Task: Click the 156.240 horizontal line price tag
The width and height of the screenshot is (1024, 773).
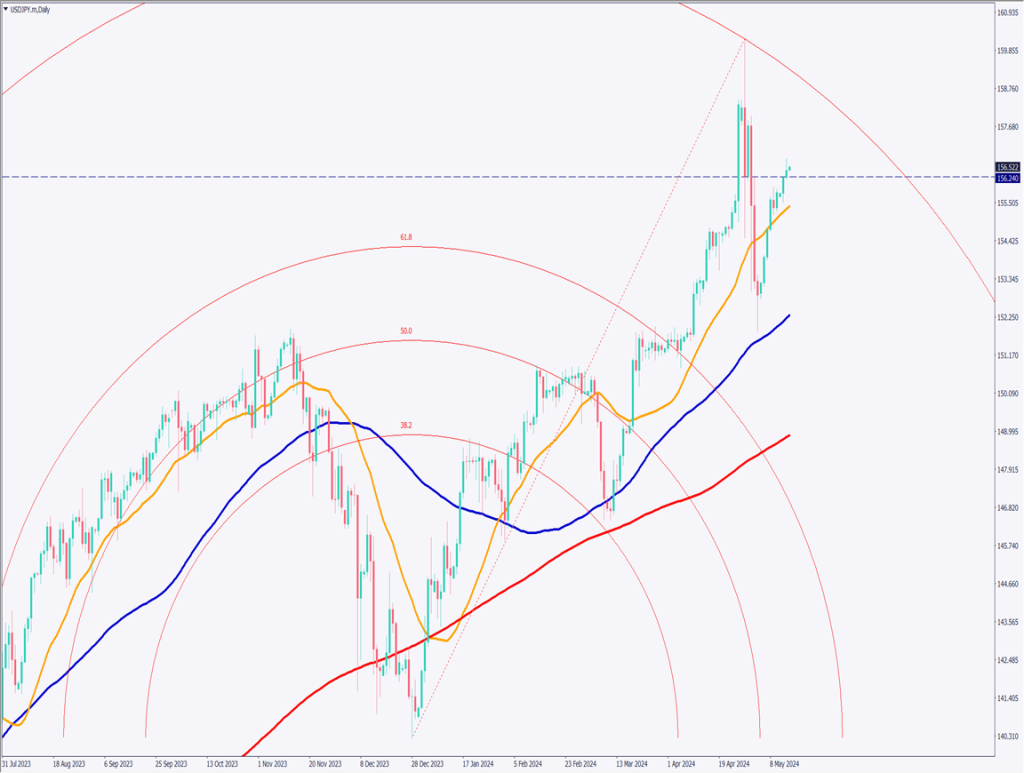Action: (1008, 177)
